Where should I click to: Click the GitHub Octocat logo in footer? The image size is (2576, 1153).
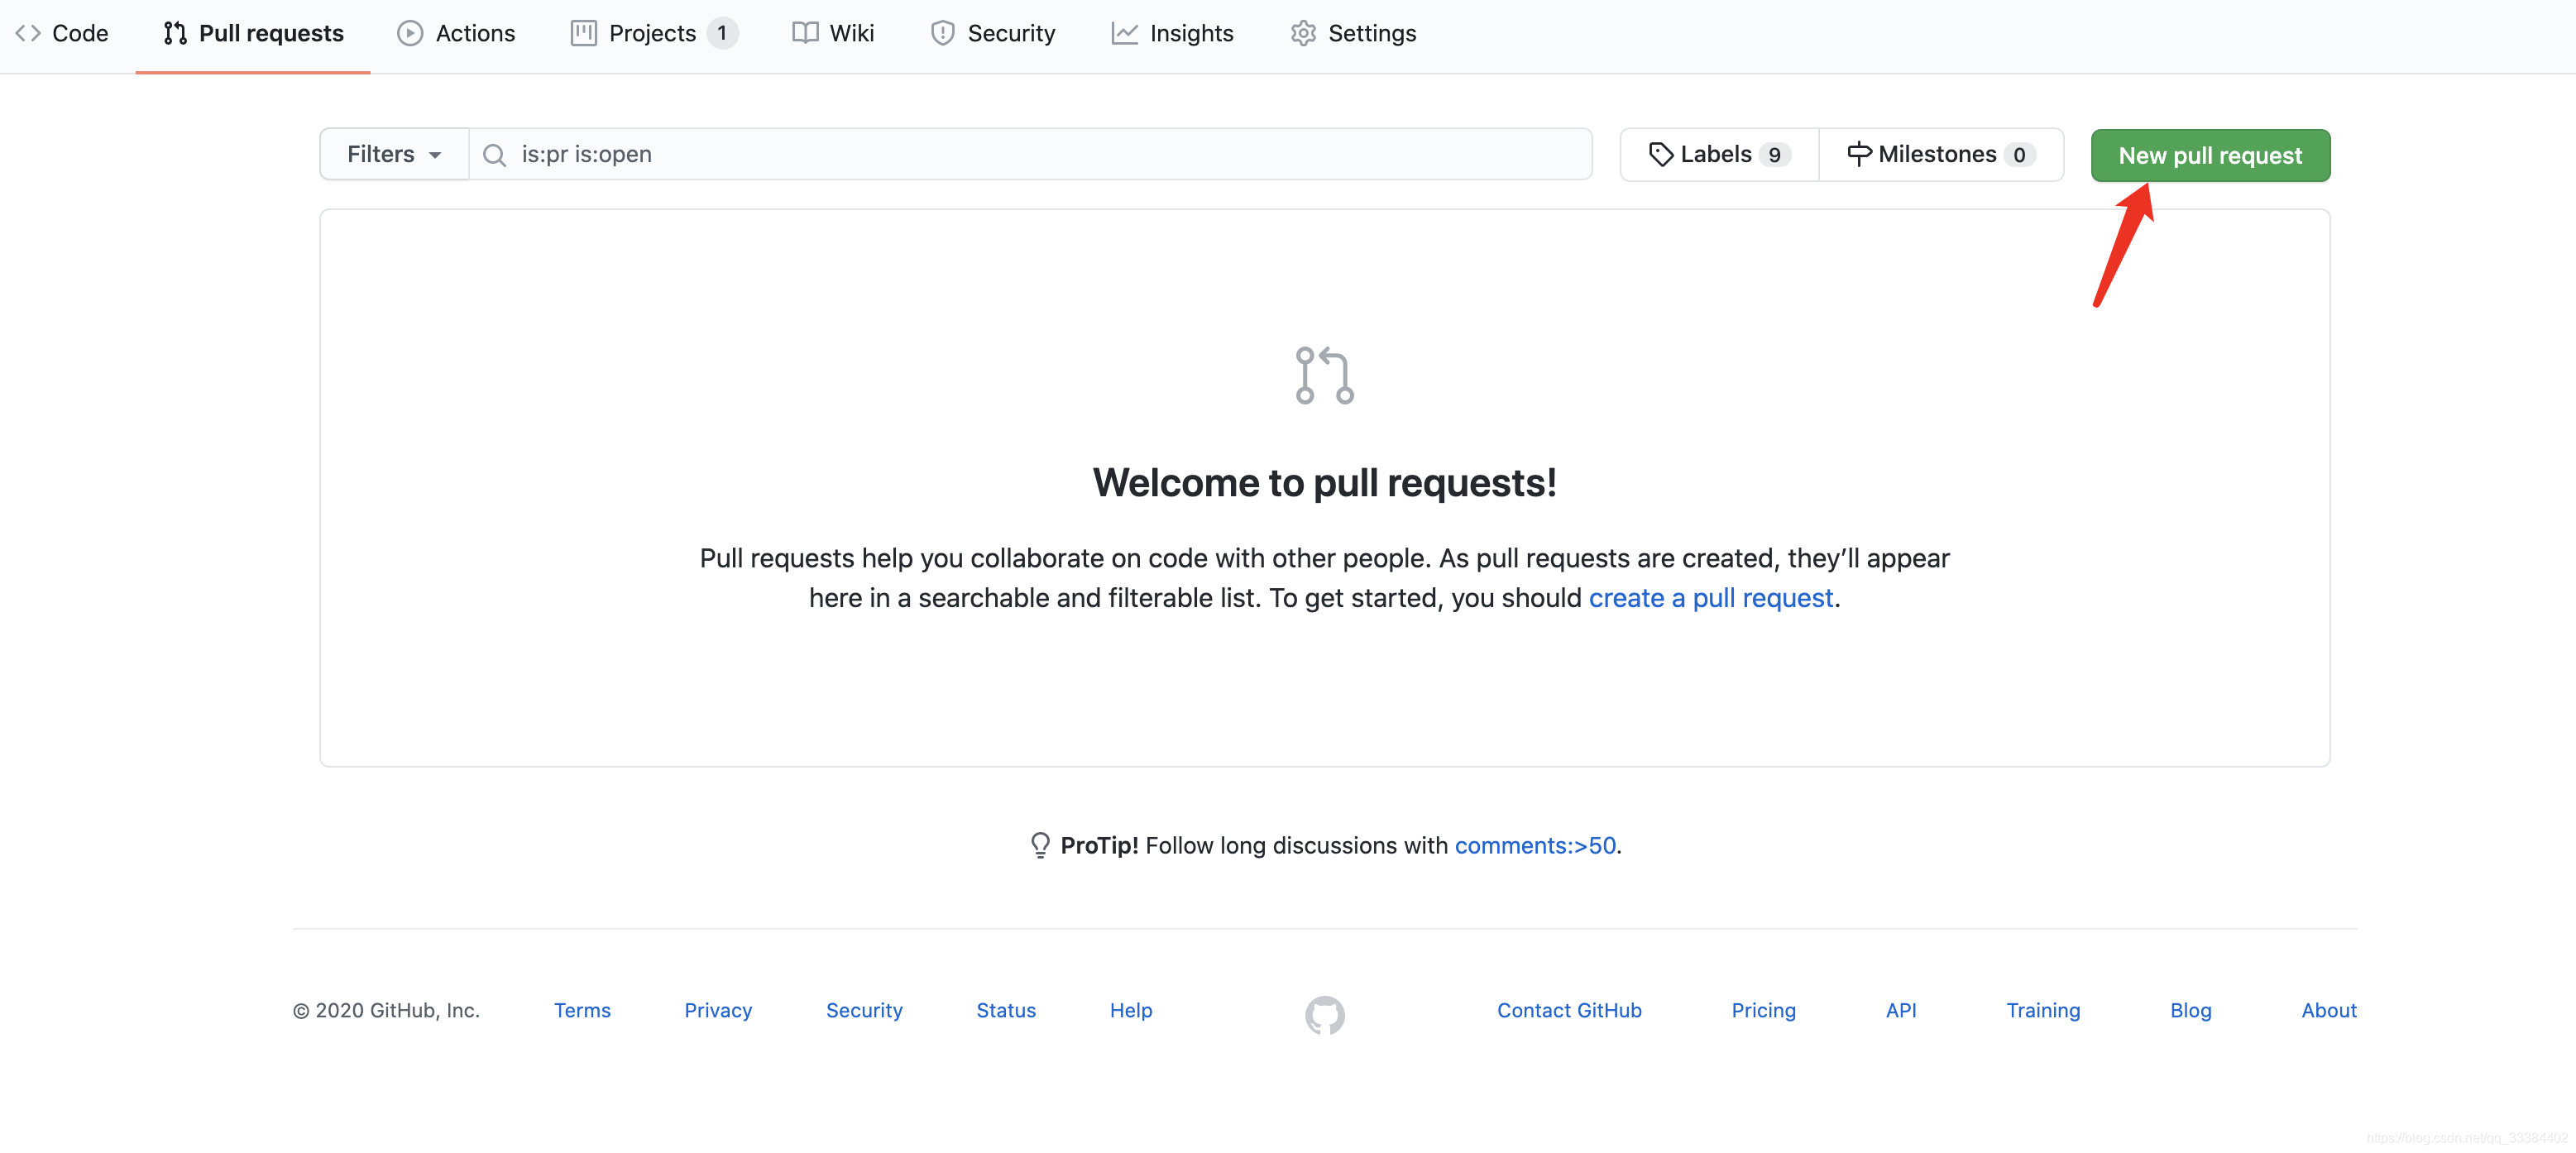pos(1324,1014)
